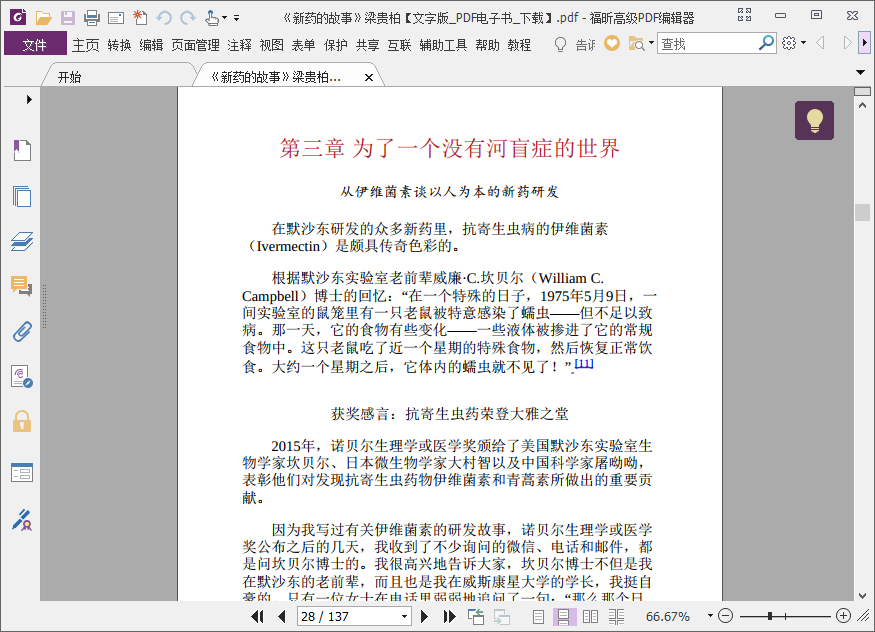Open the form fields panel icon
The height and width of the screenshot is (632, 875).
[22, 472]
